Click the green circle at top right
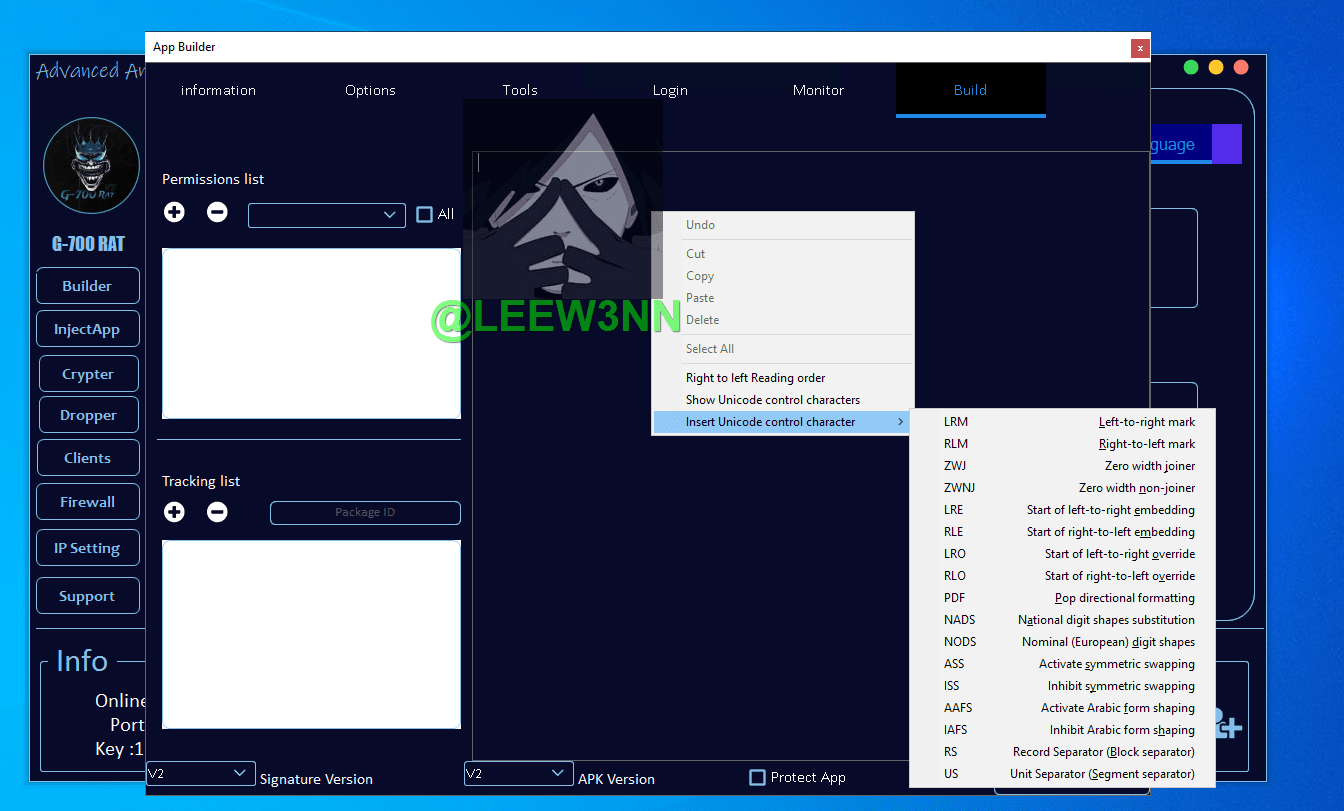1344x811 pixels. pyautogui.click(x=1191, y=67)
